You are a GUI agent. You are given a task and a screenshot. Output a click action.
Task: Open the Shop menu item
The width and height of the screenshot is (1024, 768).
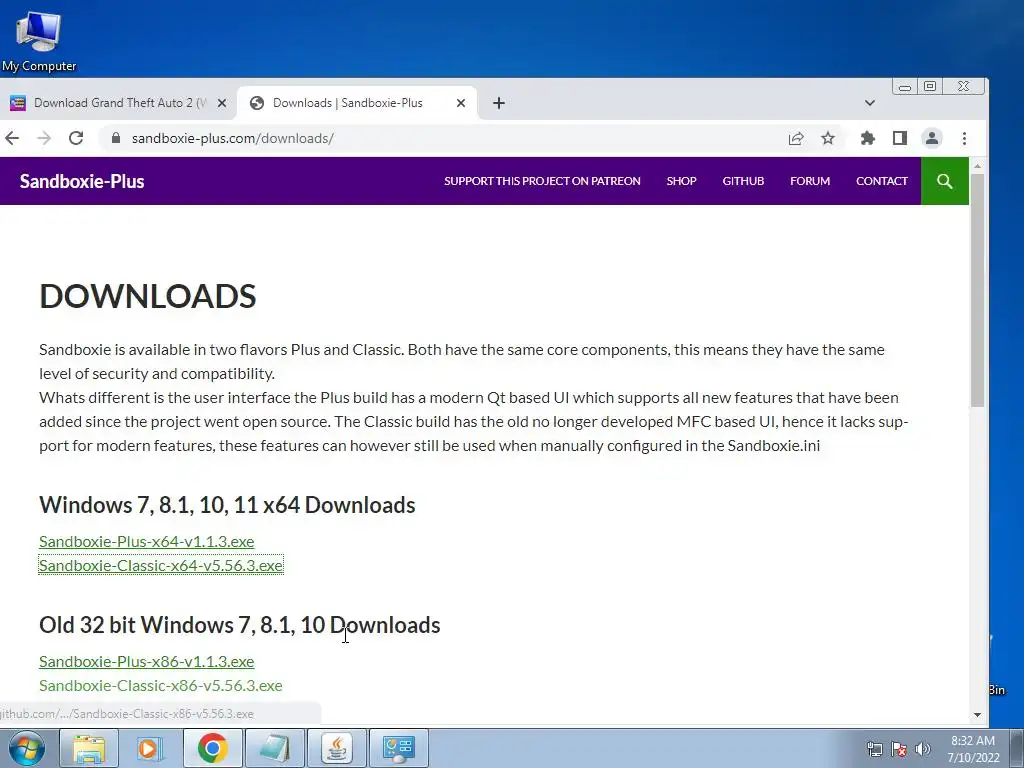[x=681, y=181]
